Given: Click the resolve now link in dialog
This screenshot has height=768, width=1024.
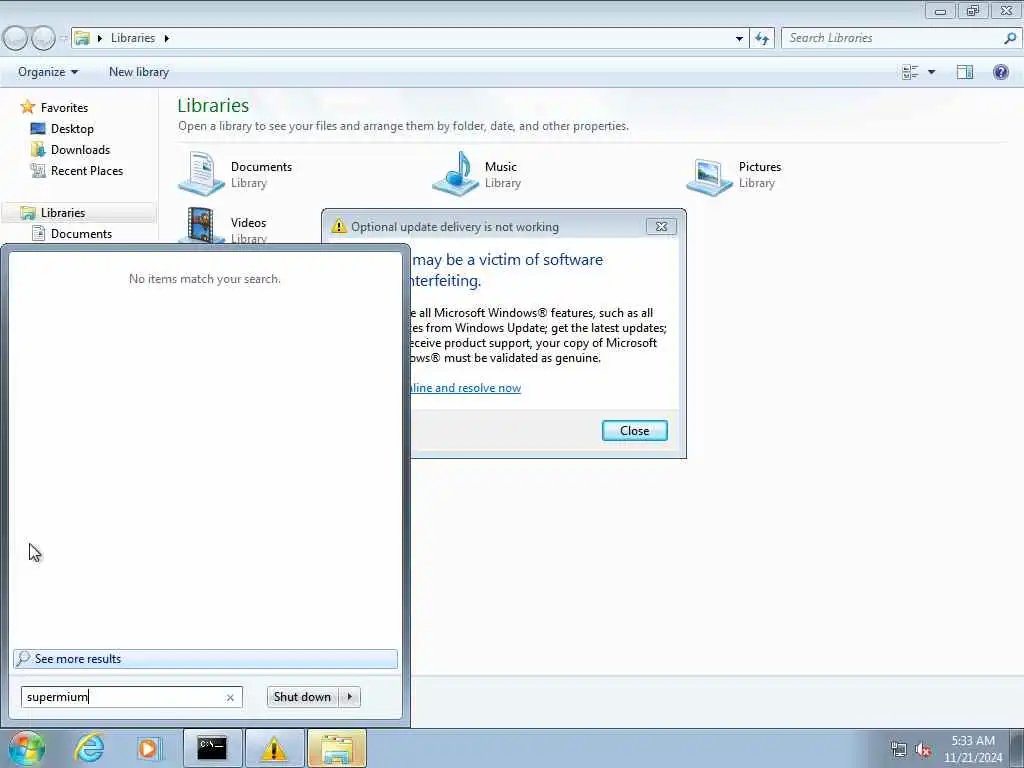Looking at the screenshot, I should point(466,388).
